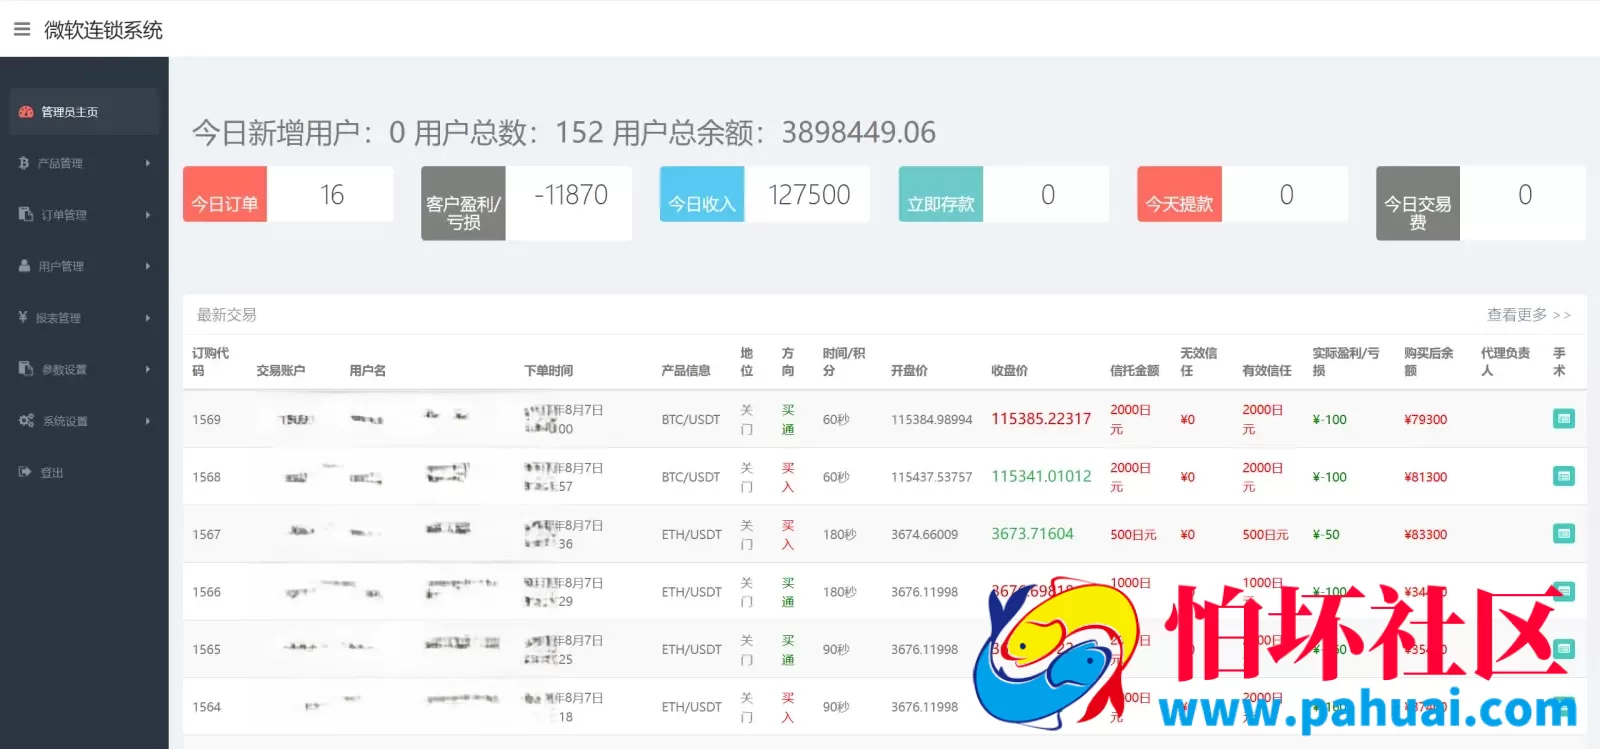Click closing price 3673.71604
Image resolution: width=1600 pixels, height=749 pixels.
(1032, 534)
